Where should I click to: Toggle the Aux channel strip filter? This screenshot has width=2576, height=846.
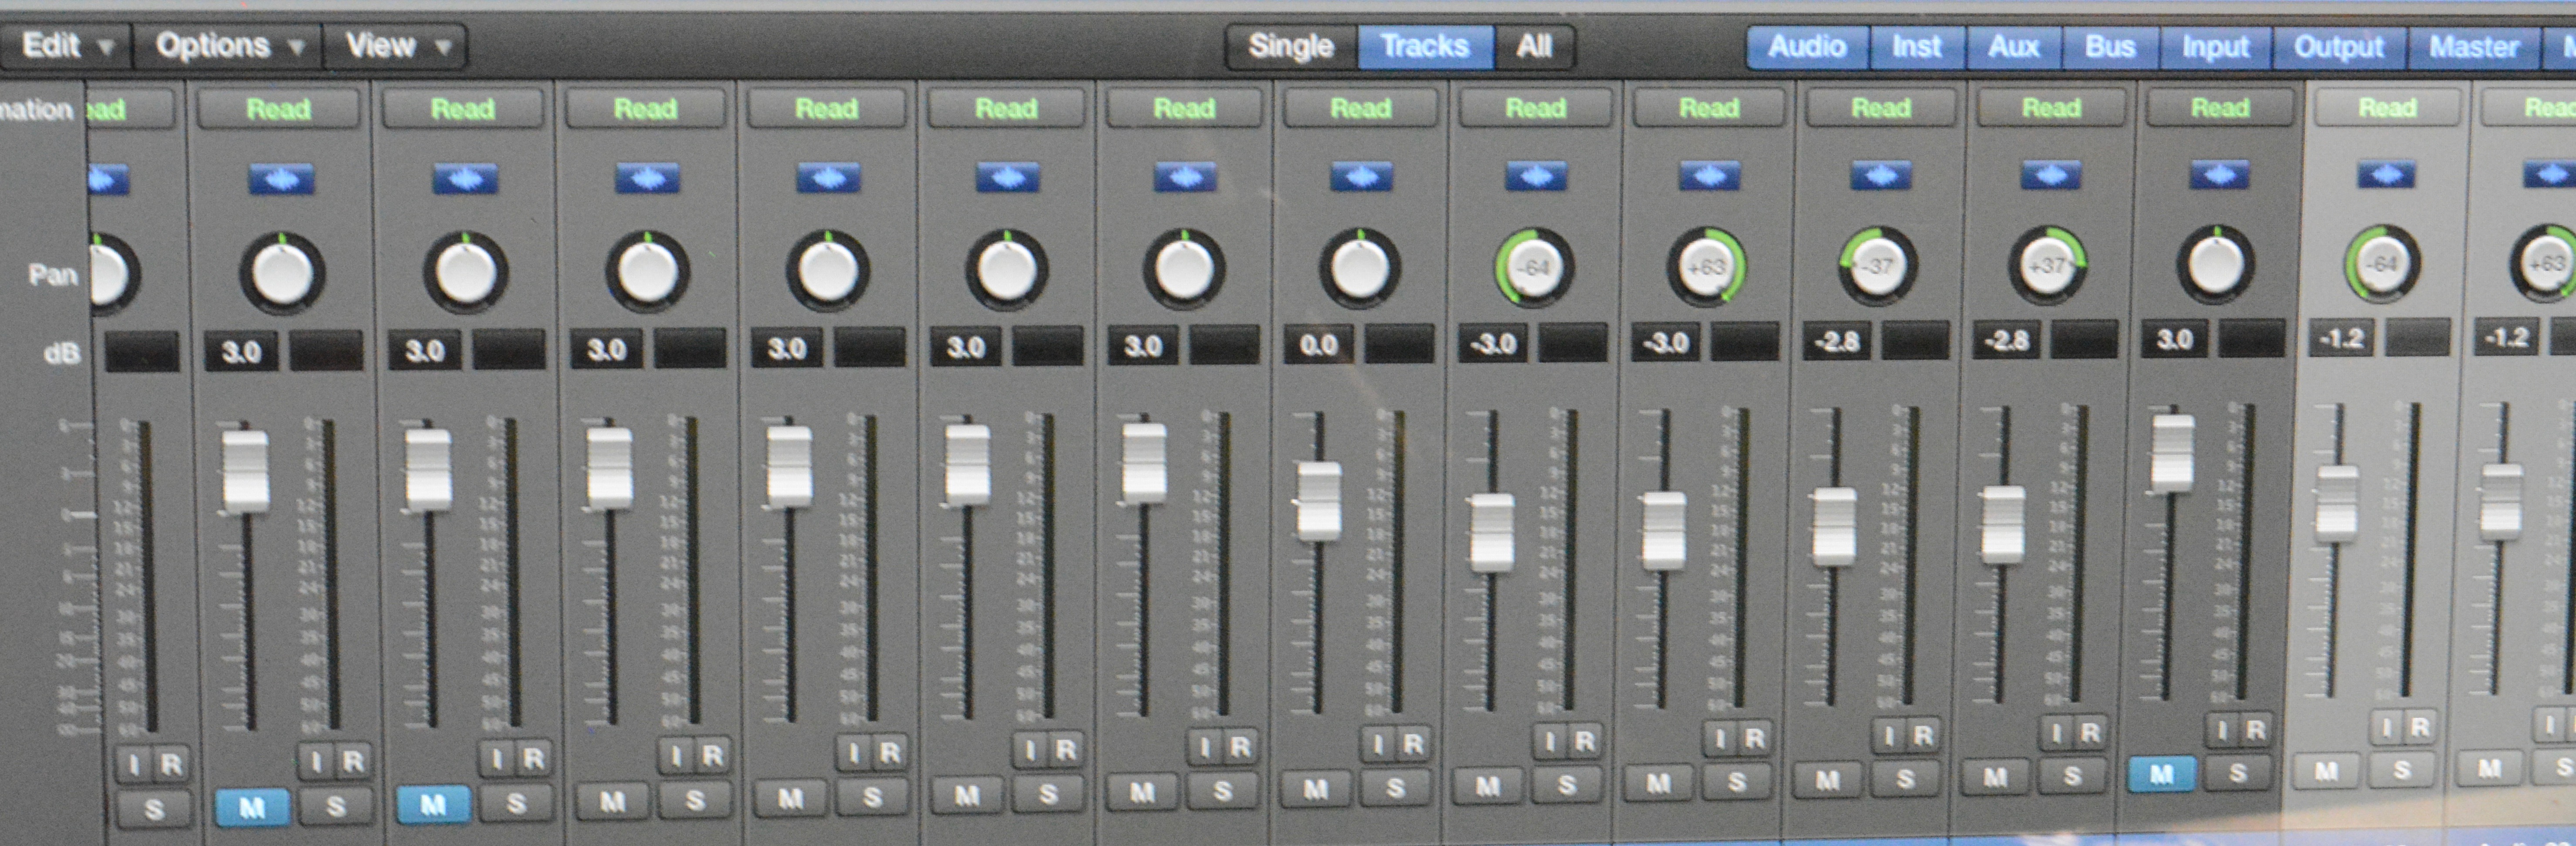pyautogui.click(x=2013, y=47)
